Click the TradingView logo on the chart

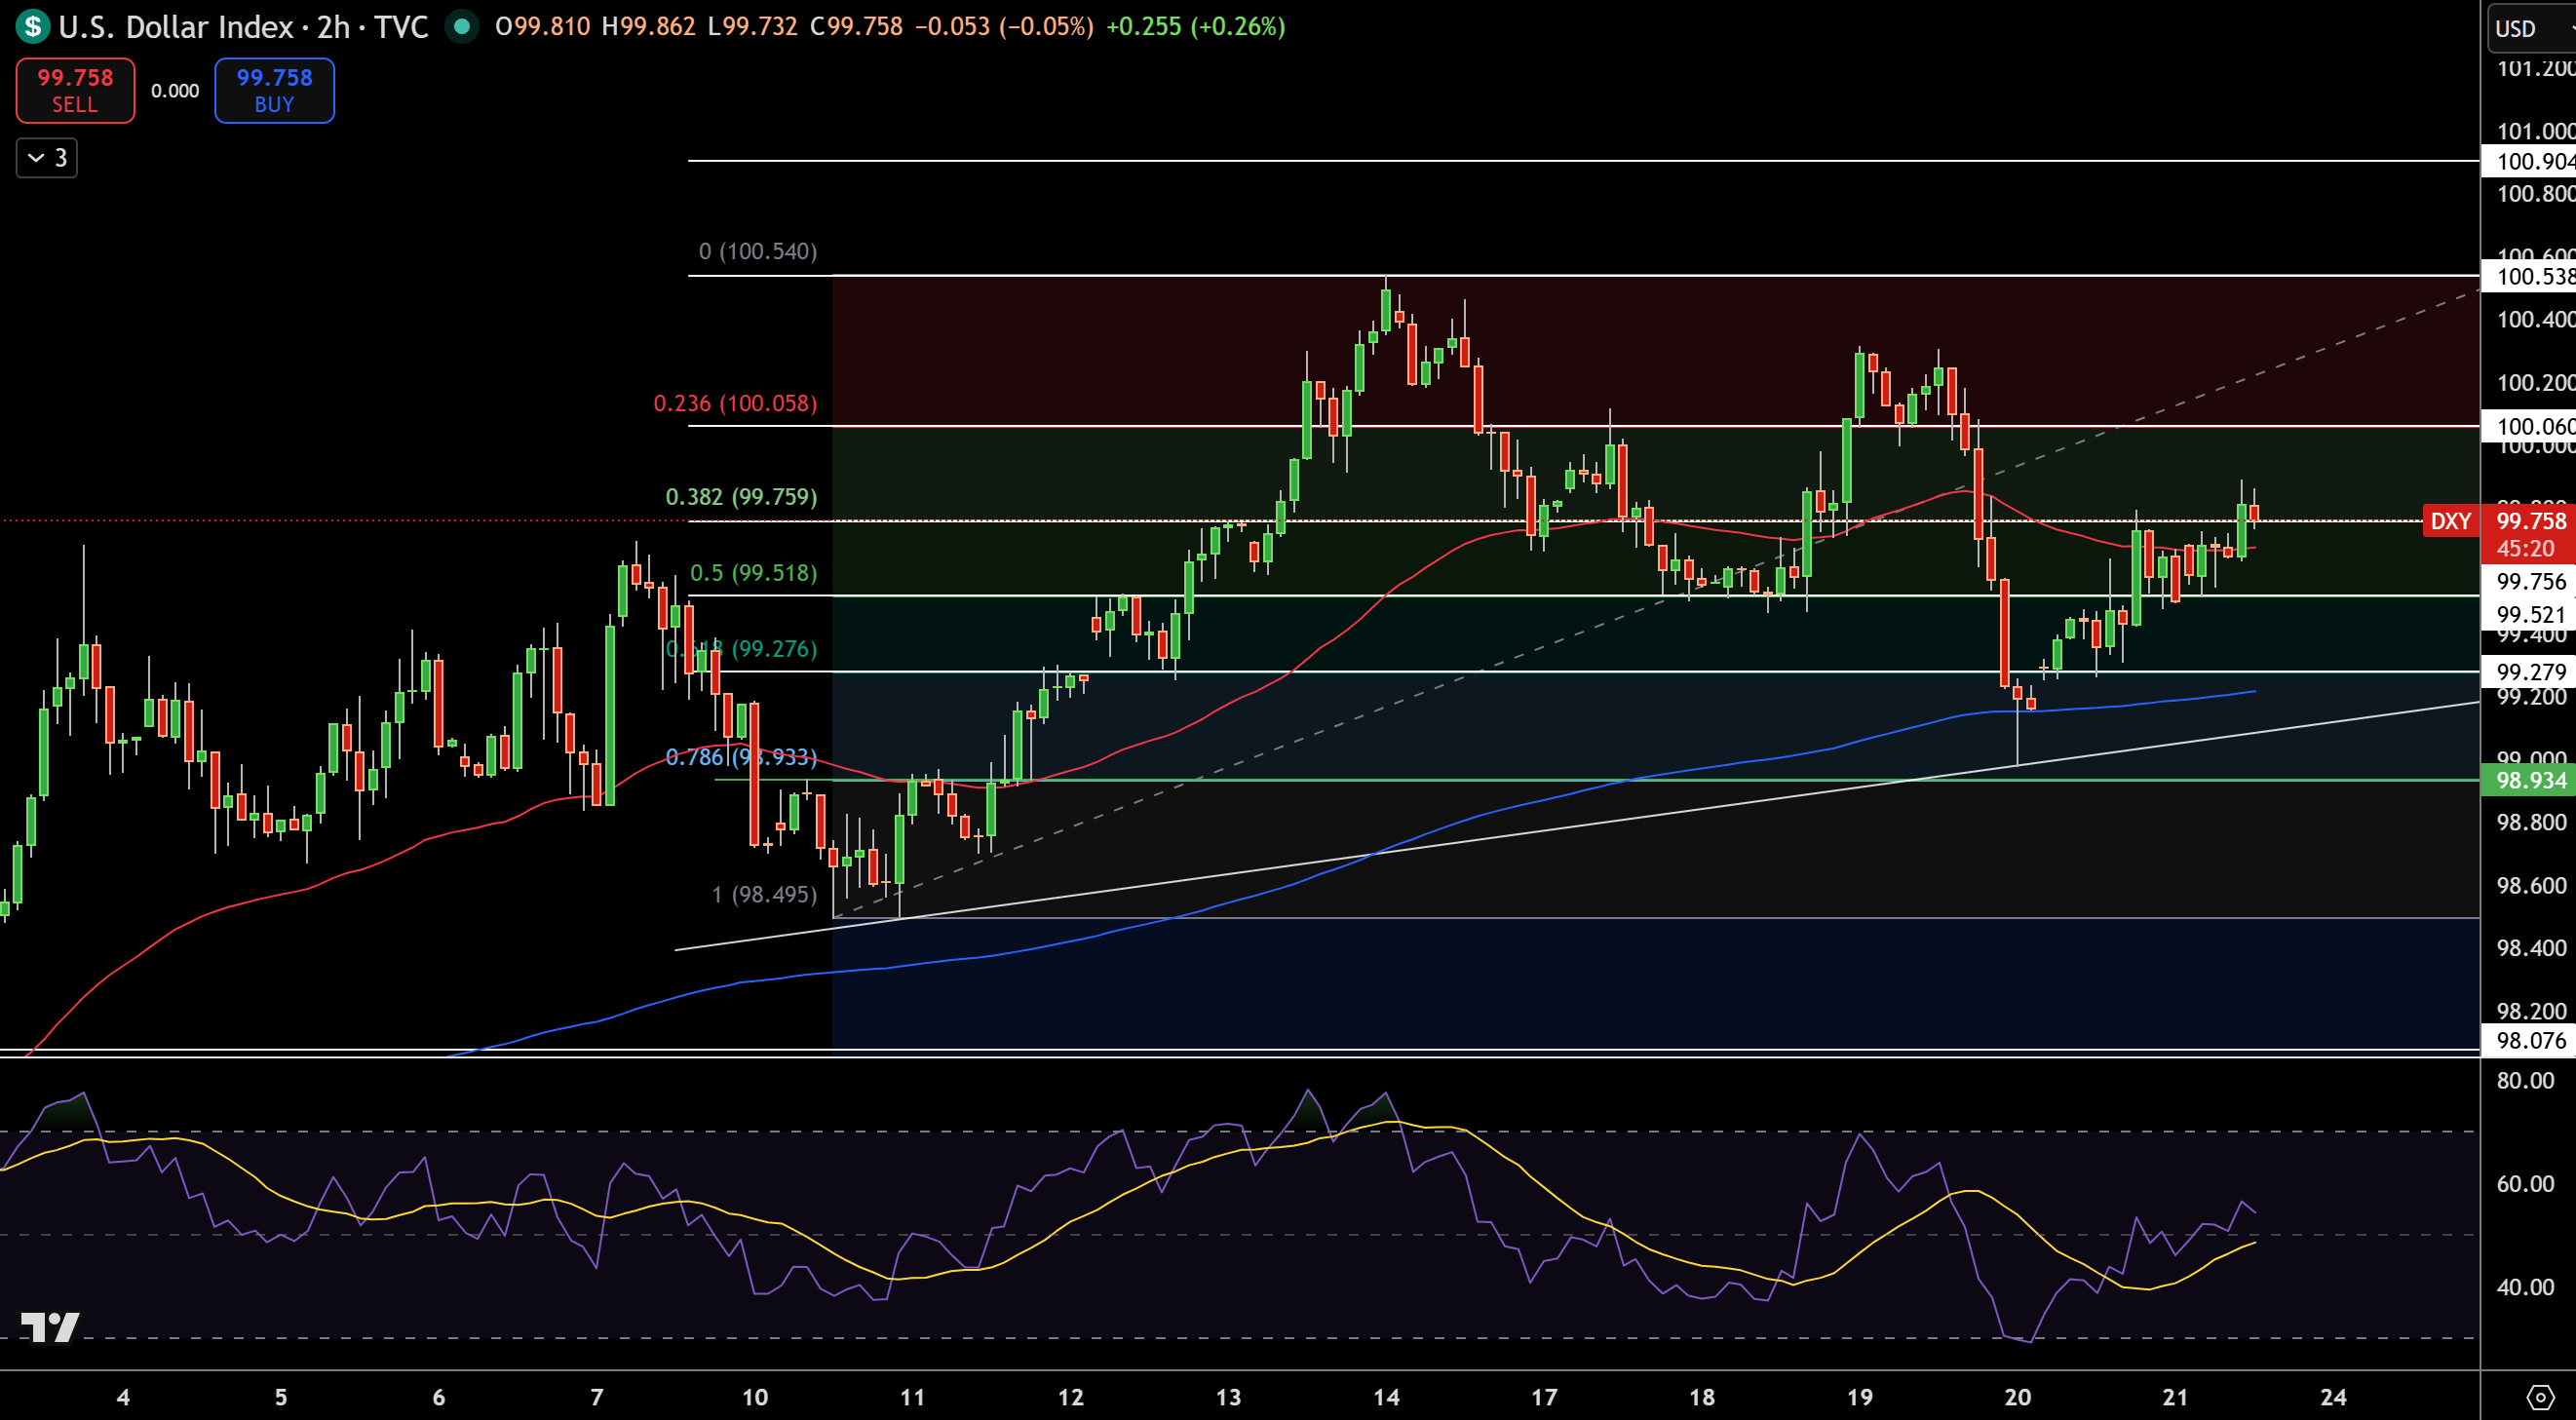pyautogui.click(x=50, y=1327)
